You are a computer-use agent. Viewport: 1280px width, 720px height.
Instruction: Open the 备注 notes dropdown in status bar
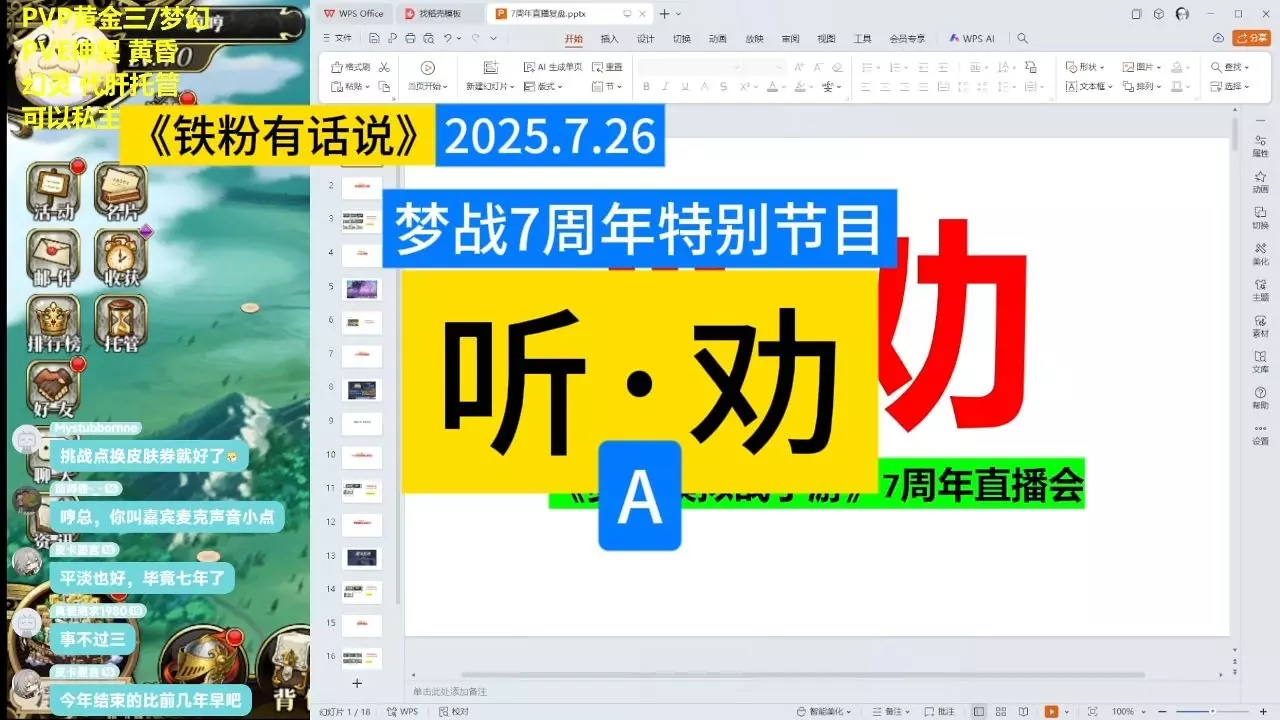coord(891,711)
